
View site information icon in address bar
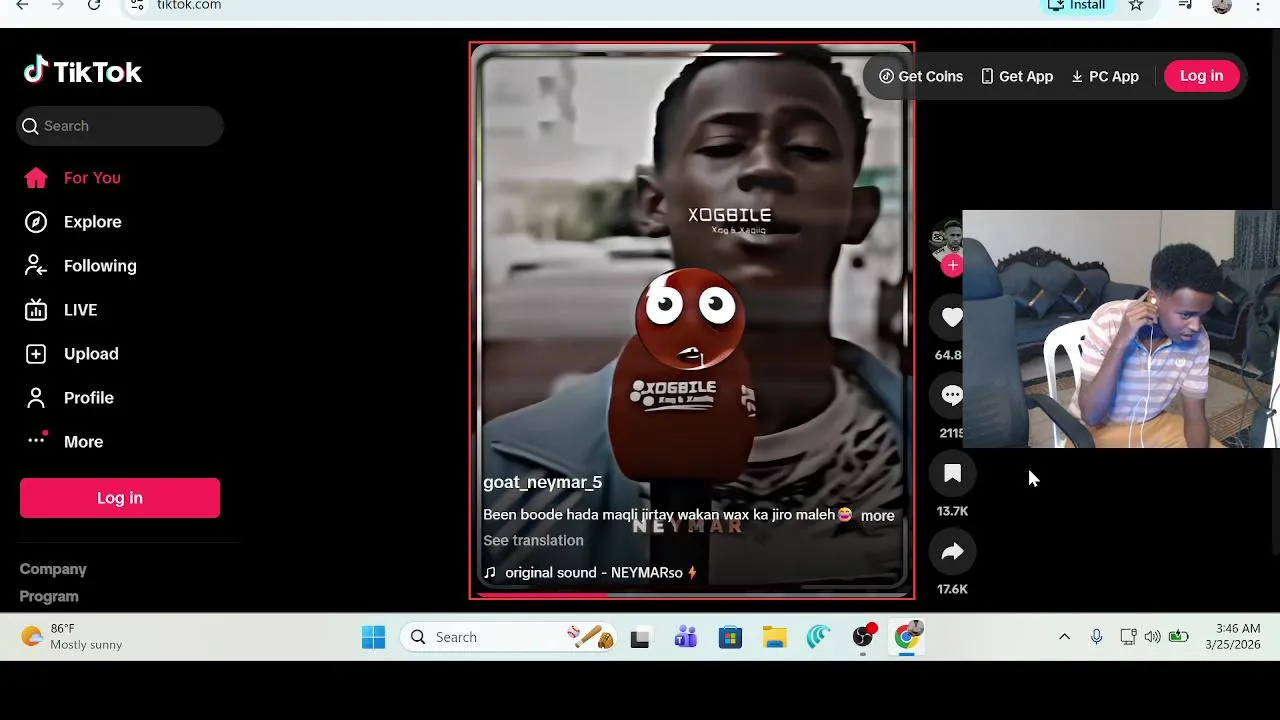pyautogui.click(x=138, y=5)
